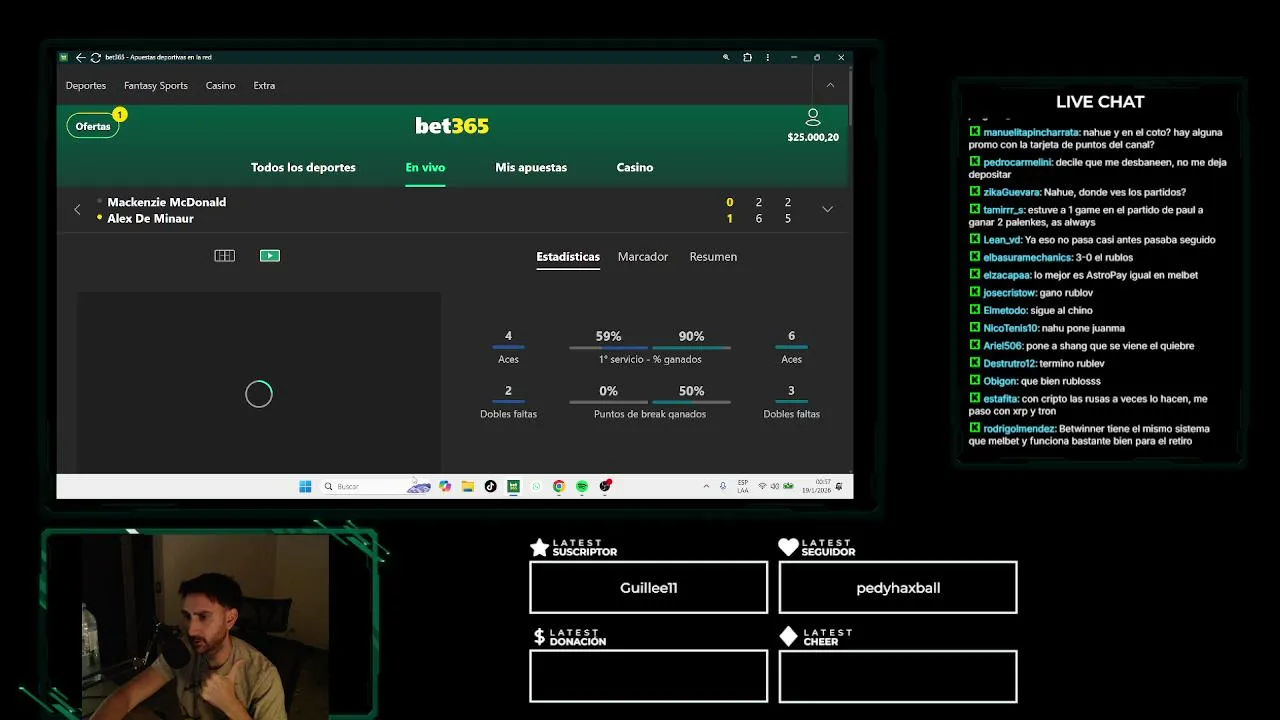1280x720 pixels.
Task: Open Fantasy Sports menu
Action: click(x=156, y=85)
